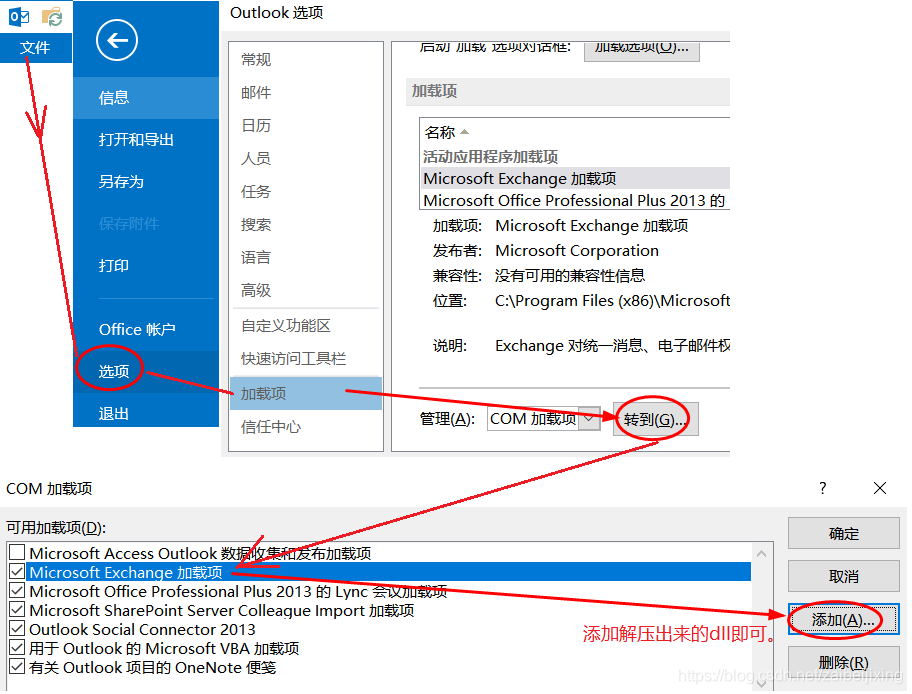Click 确定 in COM 加载项 dialog
Viewport: 912px width, 694px height.
pos(843,533)
